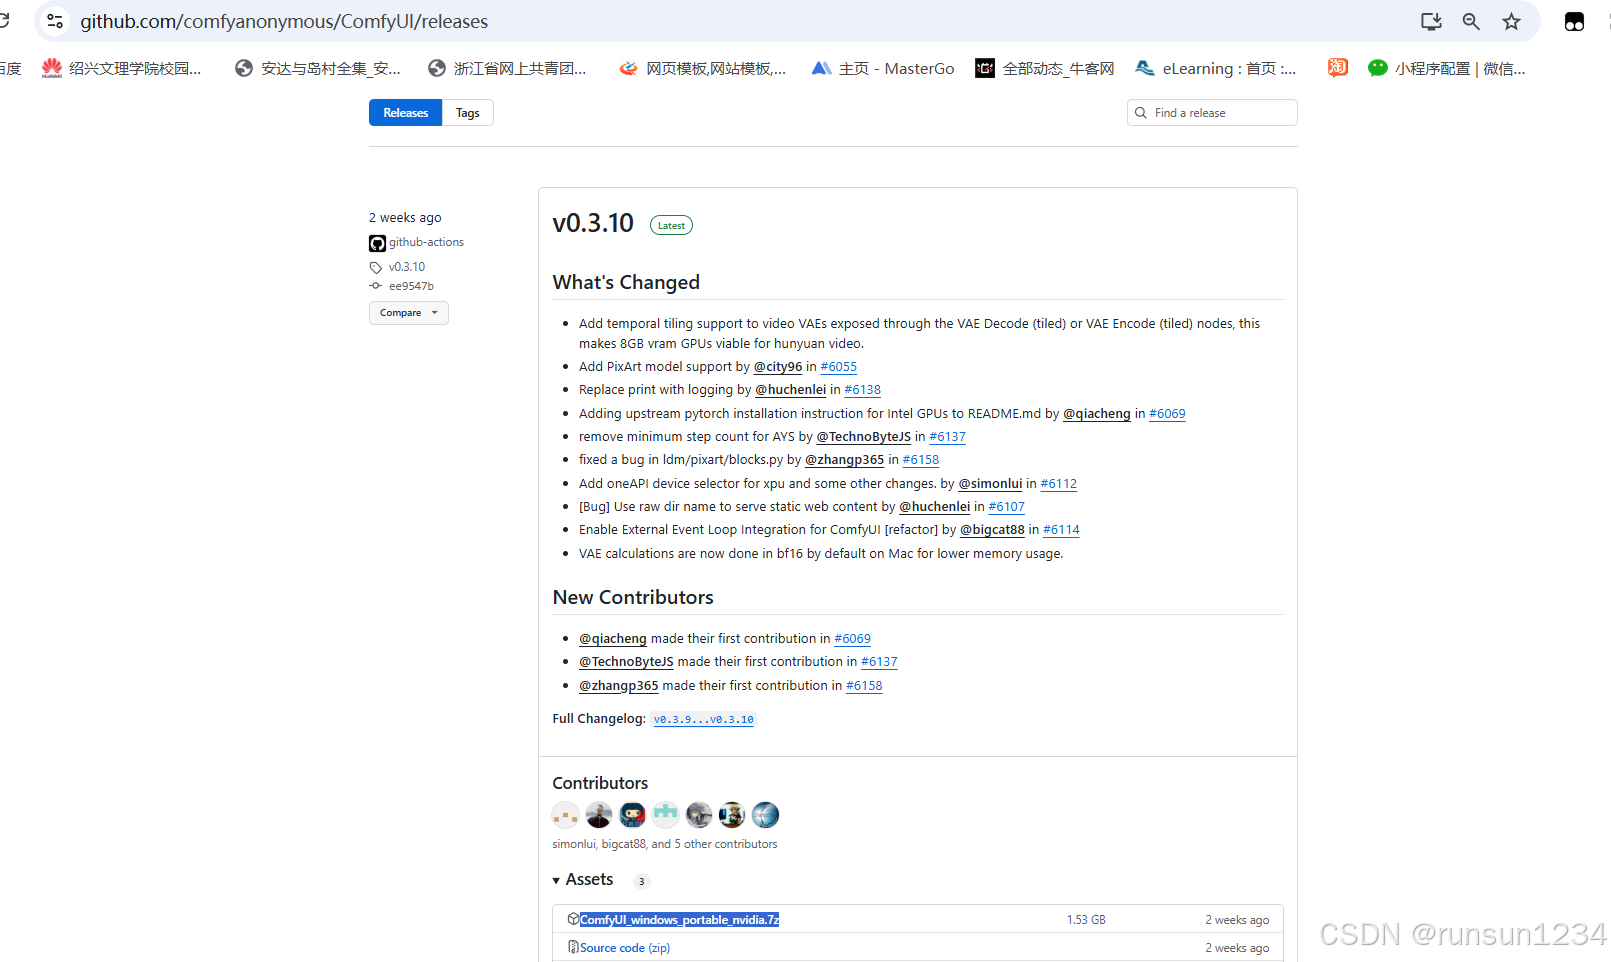1611x962 pixels.
Task: Open @TechnoByteJS link under New Contributors
Action: coord(626,662)
